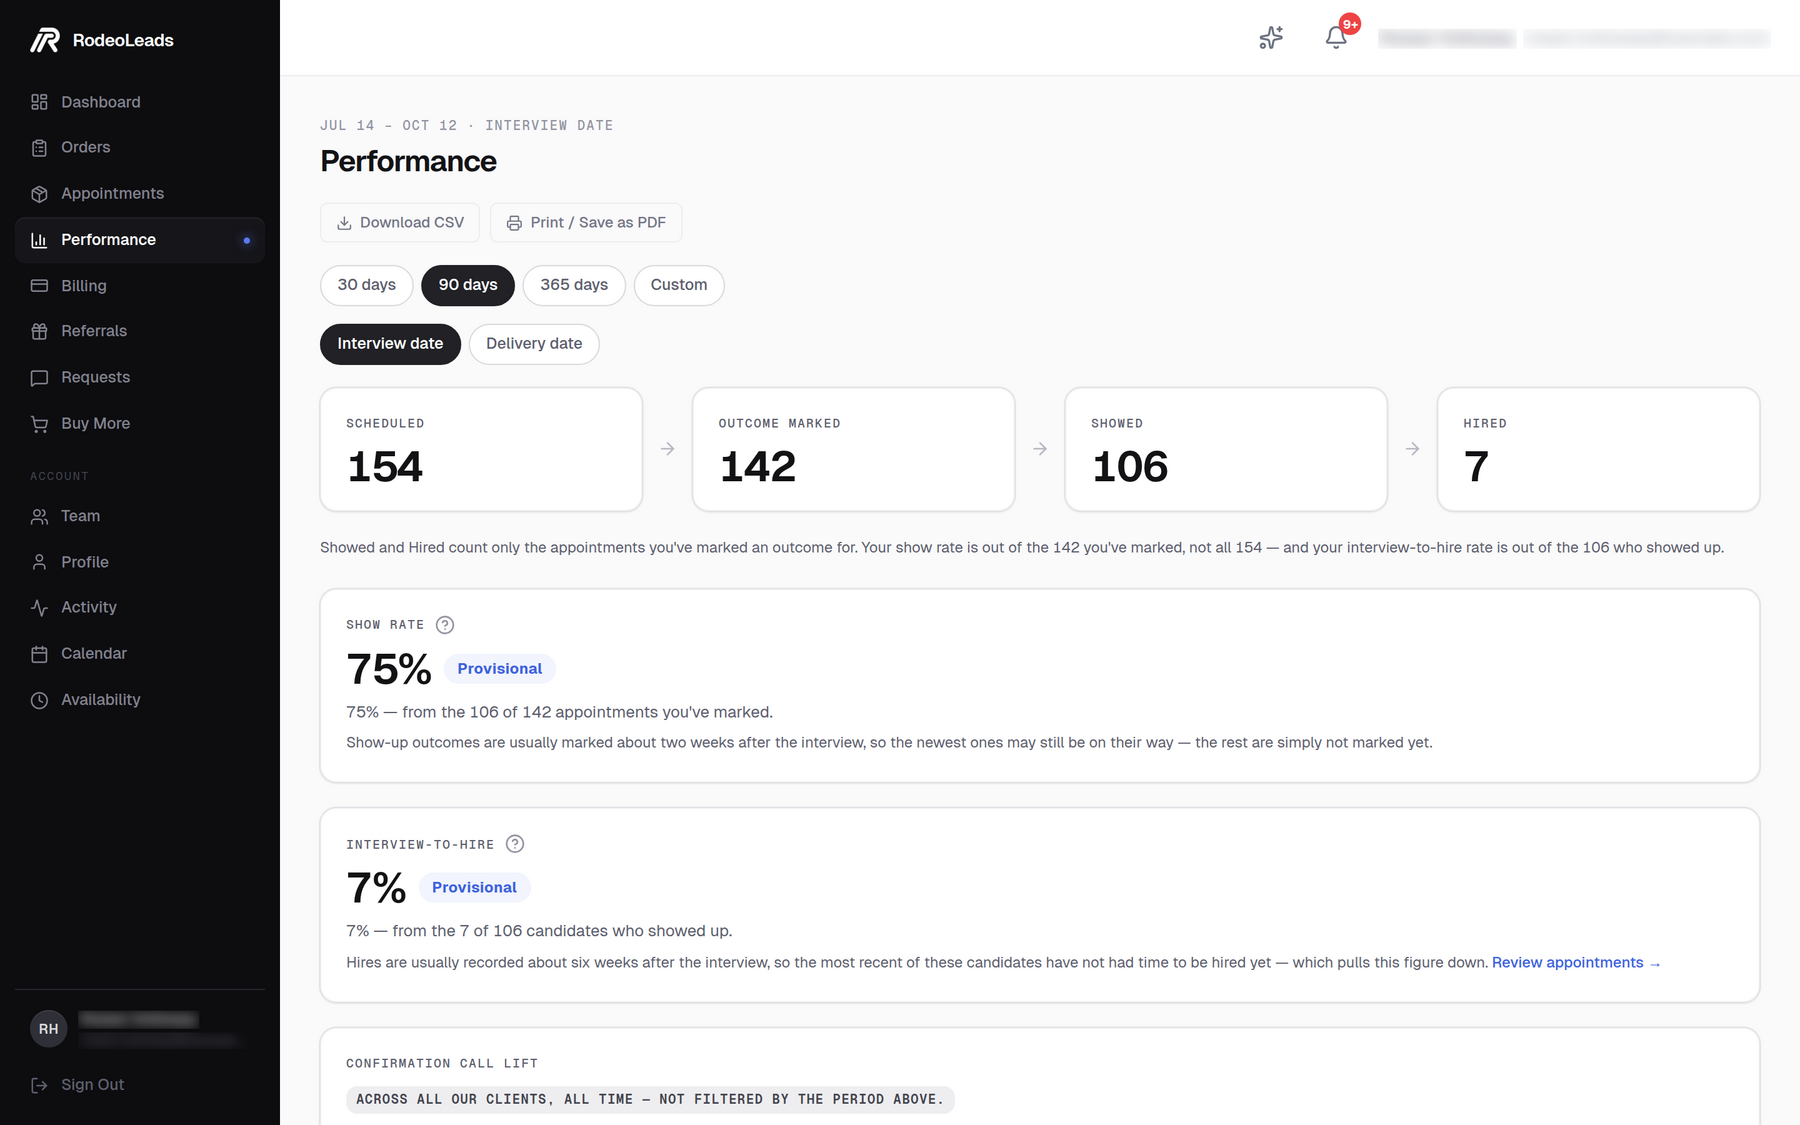1800x1125 pixels.
Task: Click the Sign Out label
Action: (93, 1085)
